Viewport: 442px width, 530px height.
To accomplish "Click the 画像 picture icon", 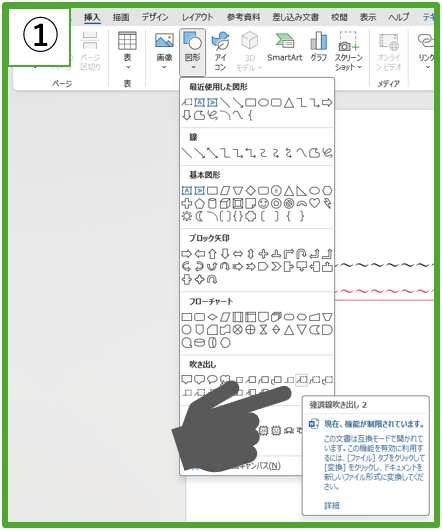I will (164, 41).
